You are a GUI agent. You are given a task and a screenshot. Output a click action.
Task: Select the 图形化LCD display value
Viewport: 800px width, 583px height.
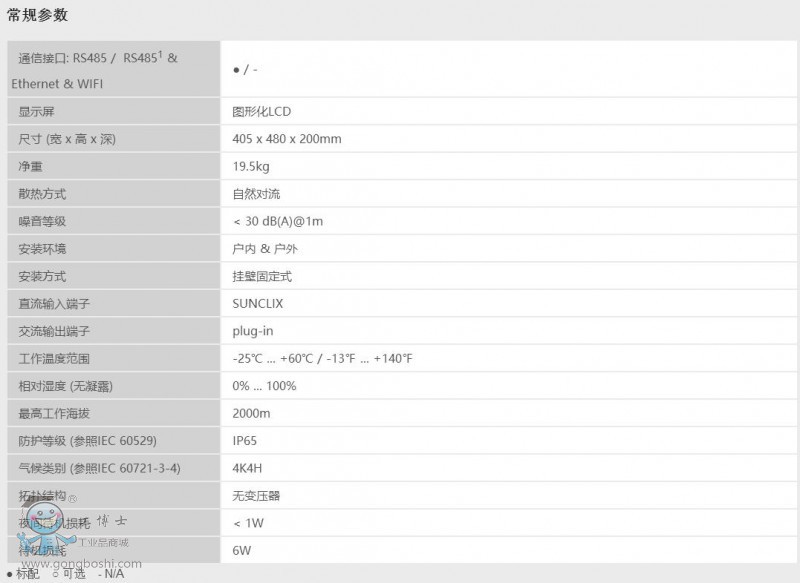(x=262, y=111)
